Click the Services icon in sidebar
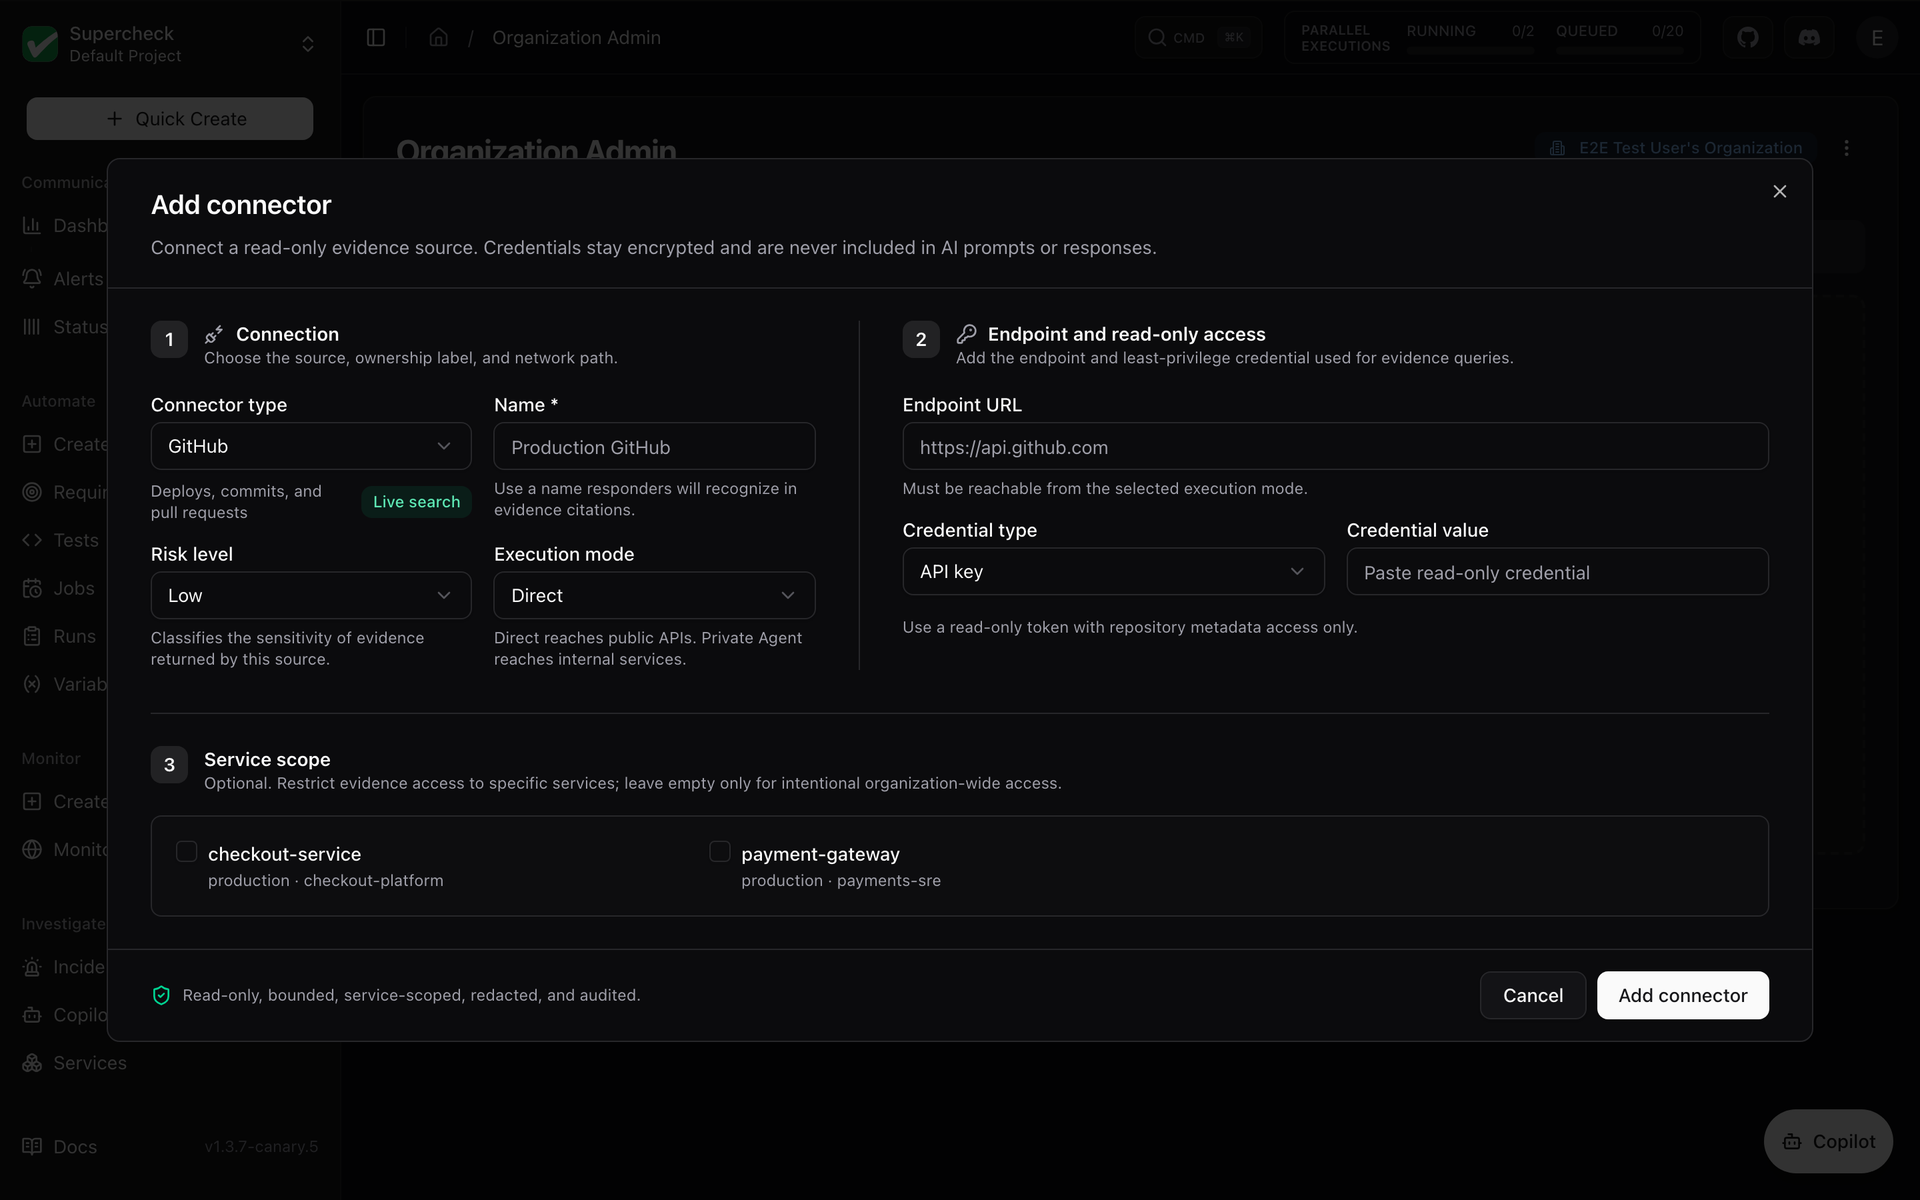 tap(32, 1063)
